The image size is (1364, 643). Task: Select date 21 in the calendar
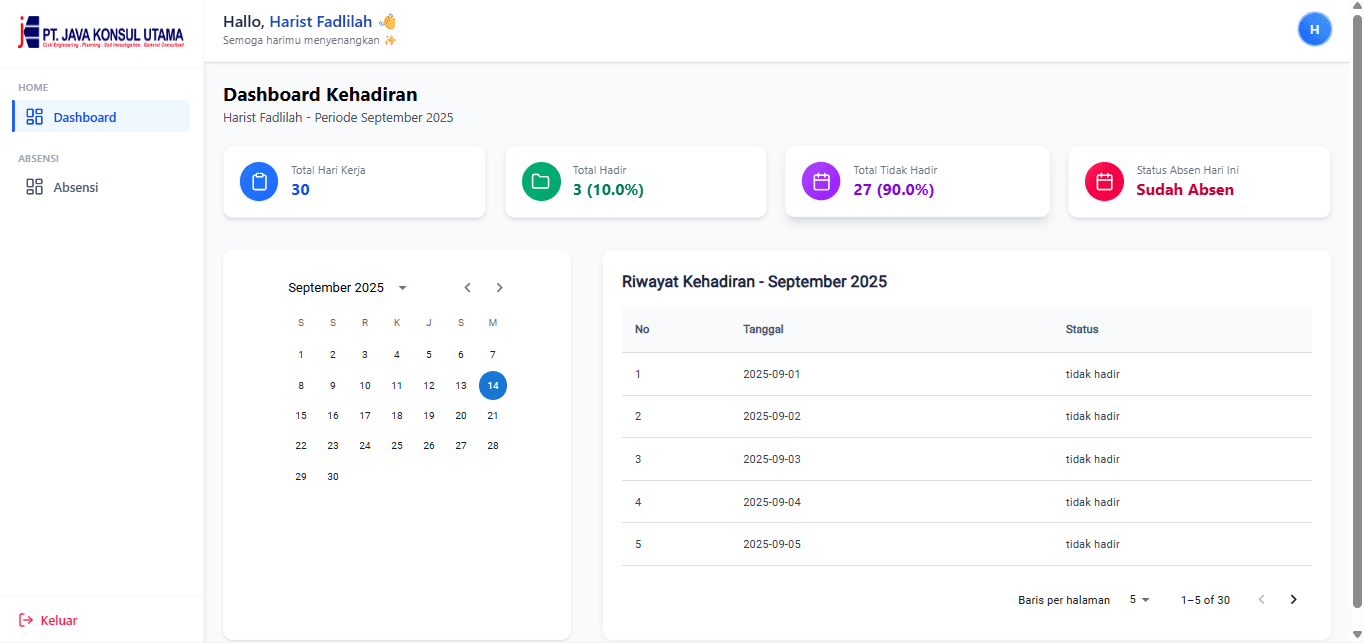493,416
